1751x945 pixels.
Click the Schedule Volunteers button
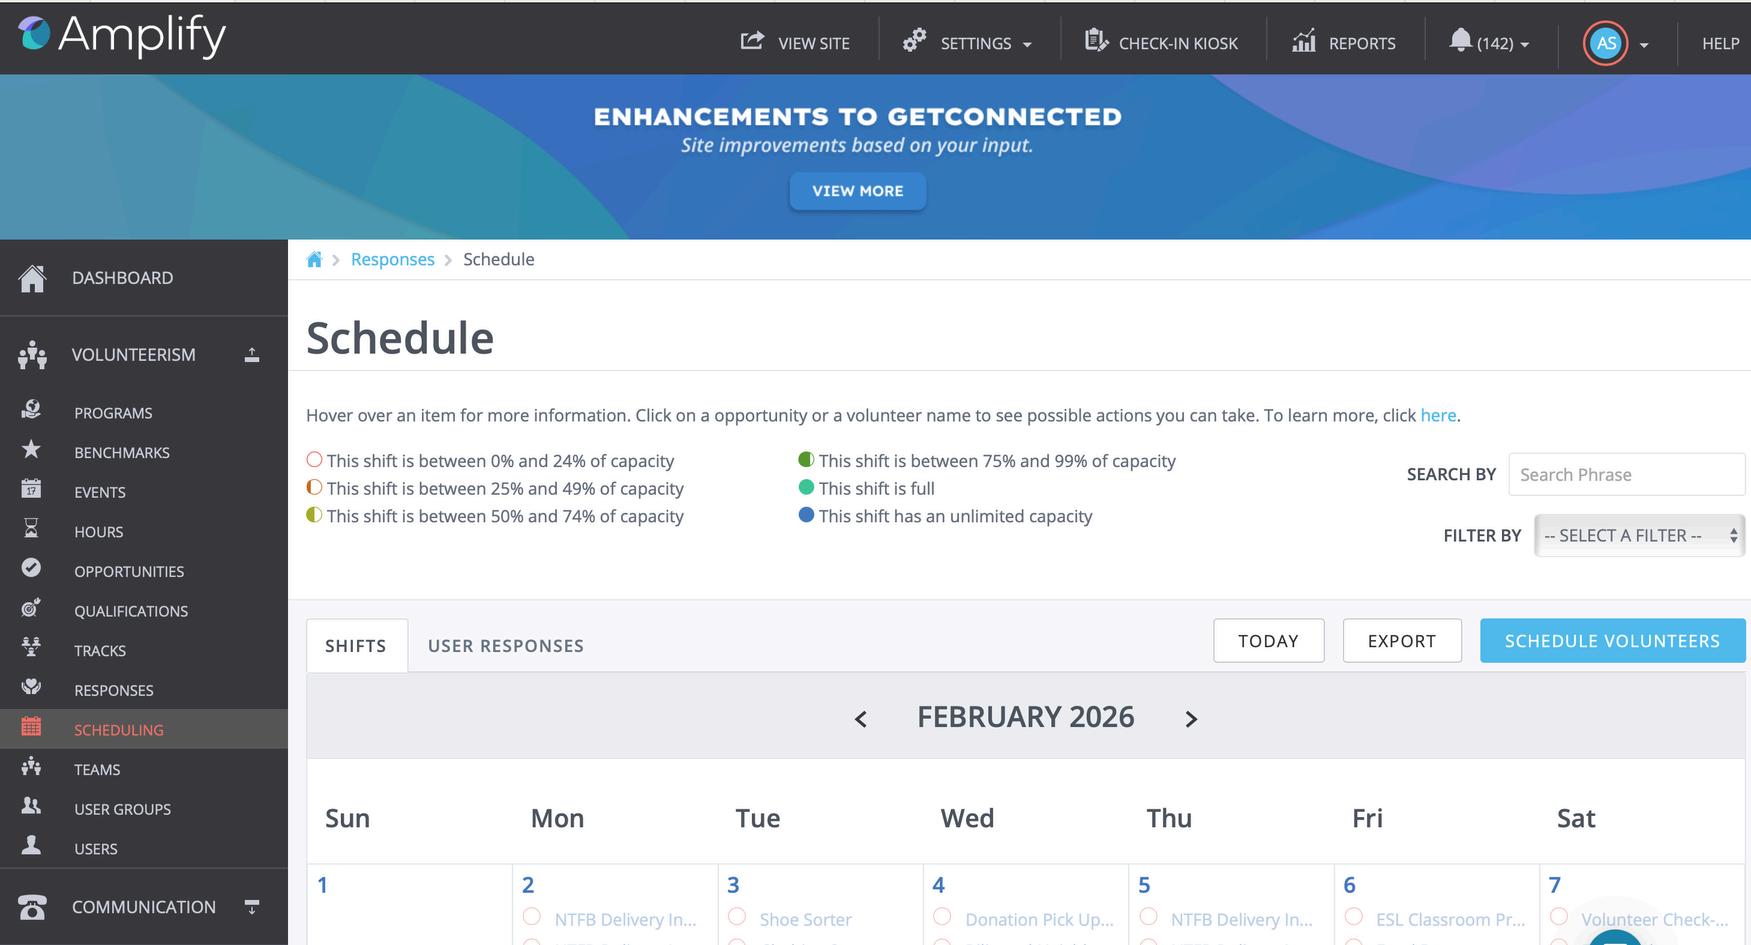point(1612,641)
